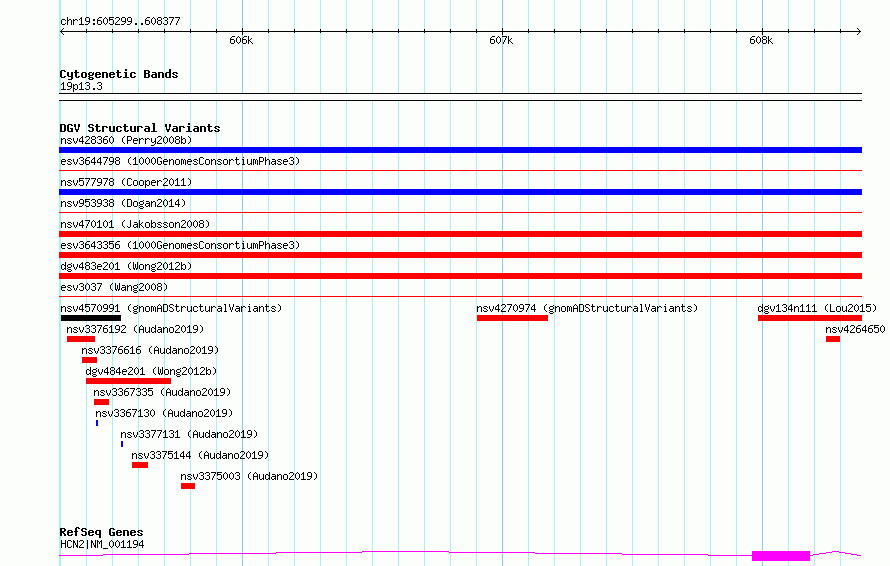Select the red bar of nsv4270974
Viewport: 890px width, 566px height.
512,318
